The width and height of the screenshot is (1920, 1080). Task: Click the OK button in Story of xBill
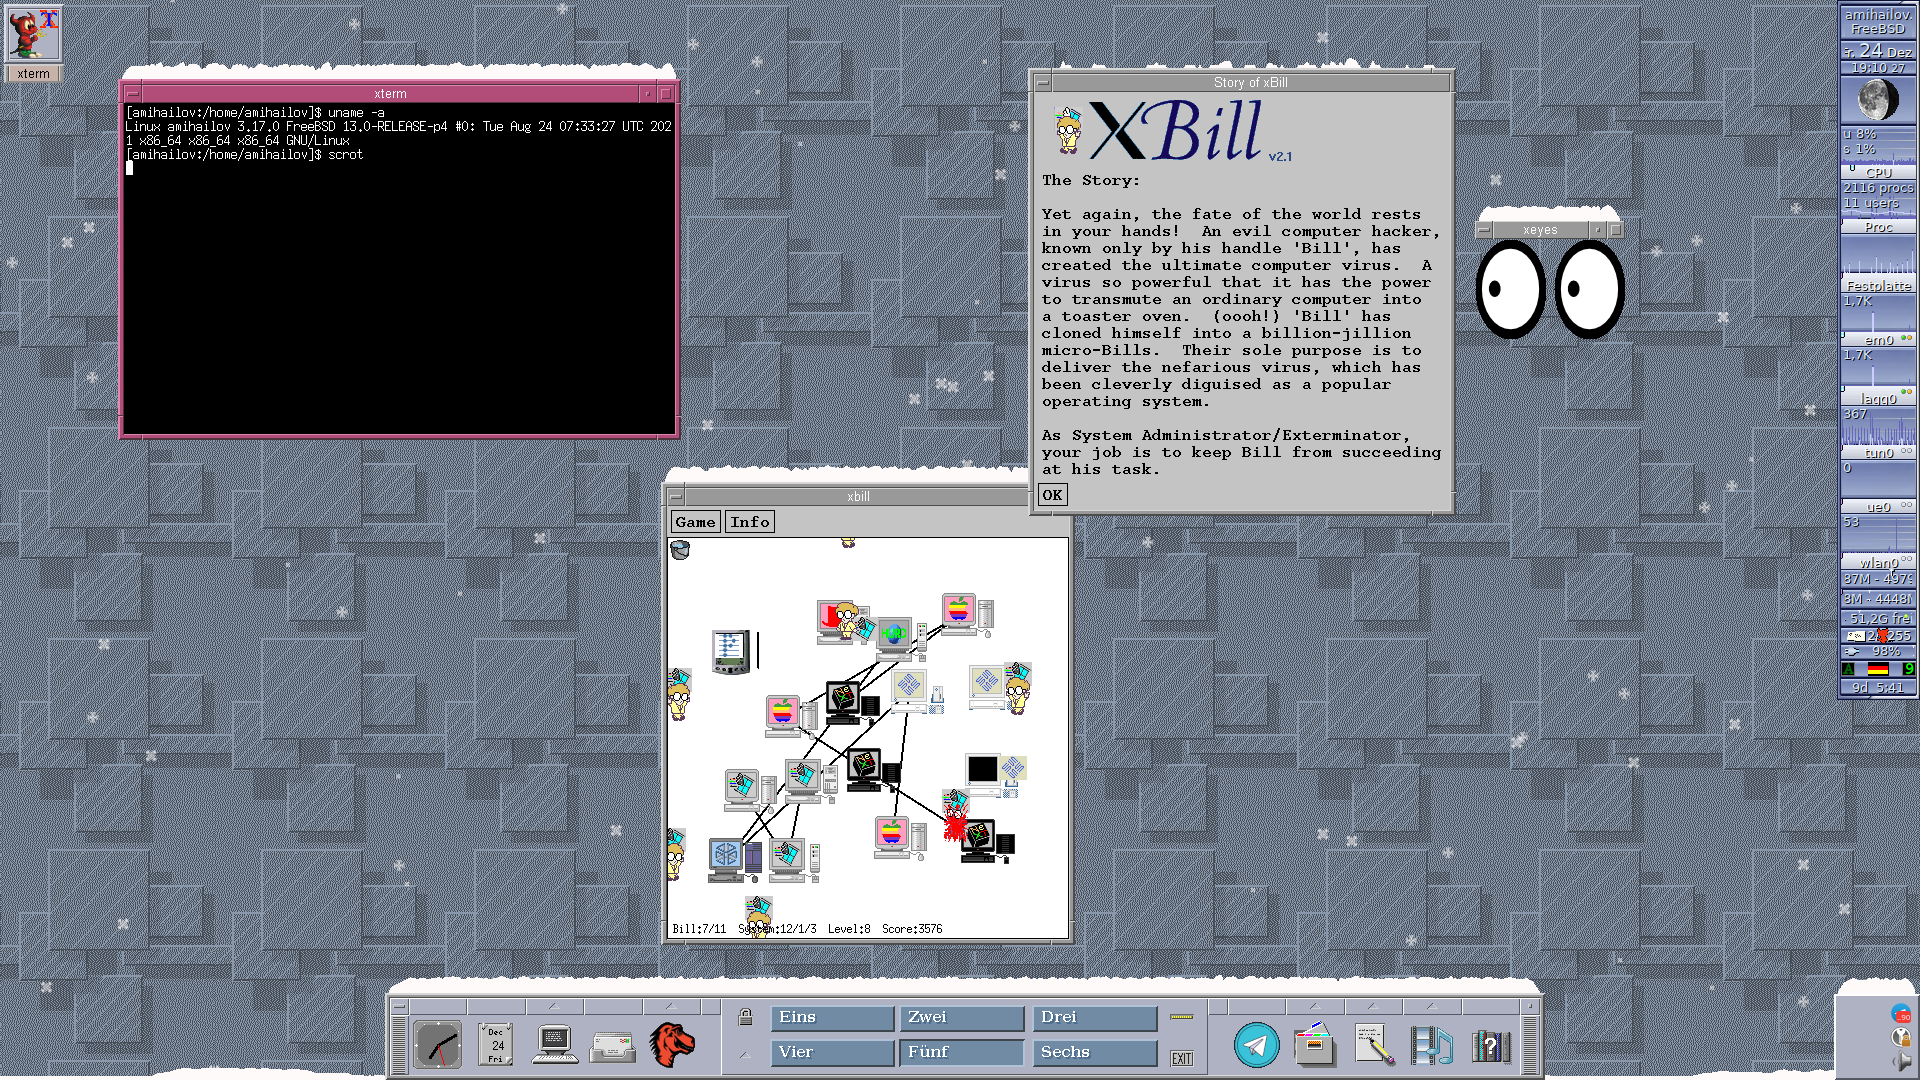[1052, 495]
